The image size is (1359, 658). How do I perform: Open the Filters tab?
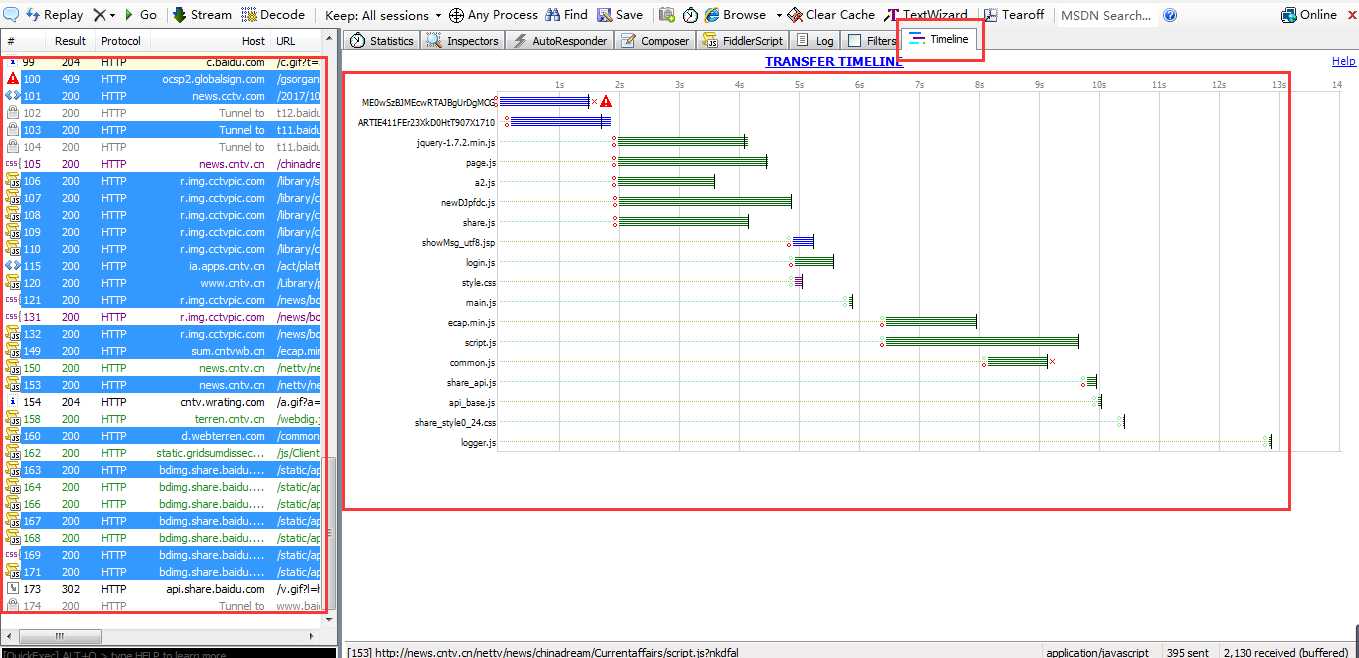[x=872, y=41]
